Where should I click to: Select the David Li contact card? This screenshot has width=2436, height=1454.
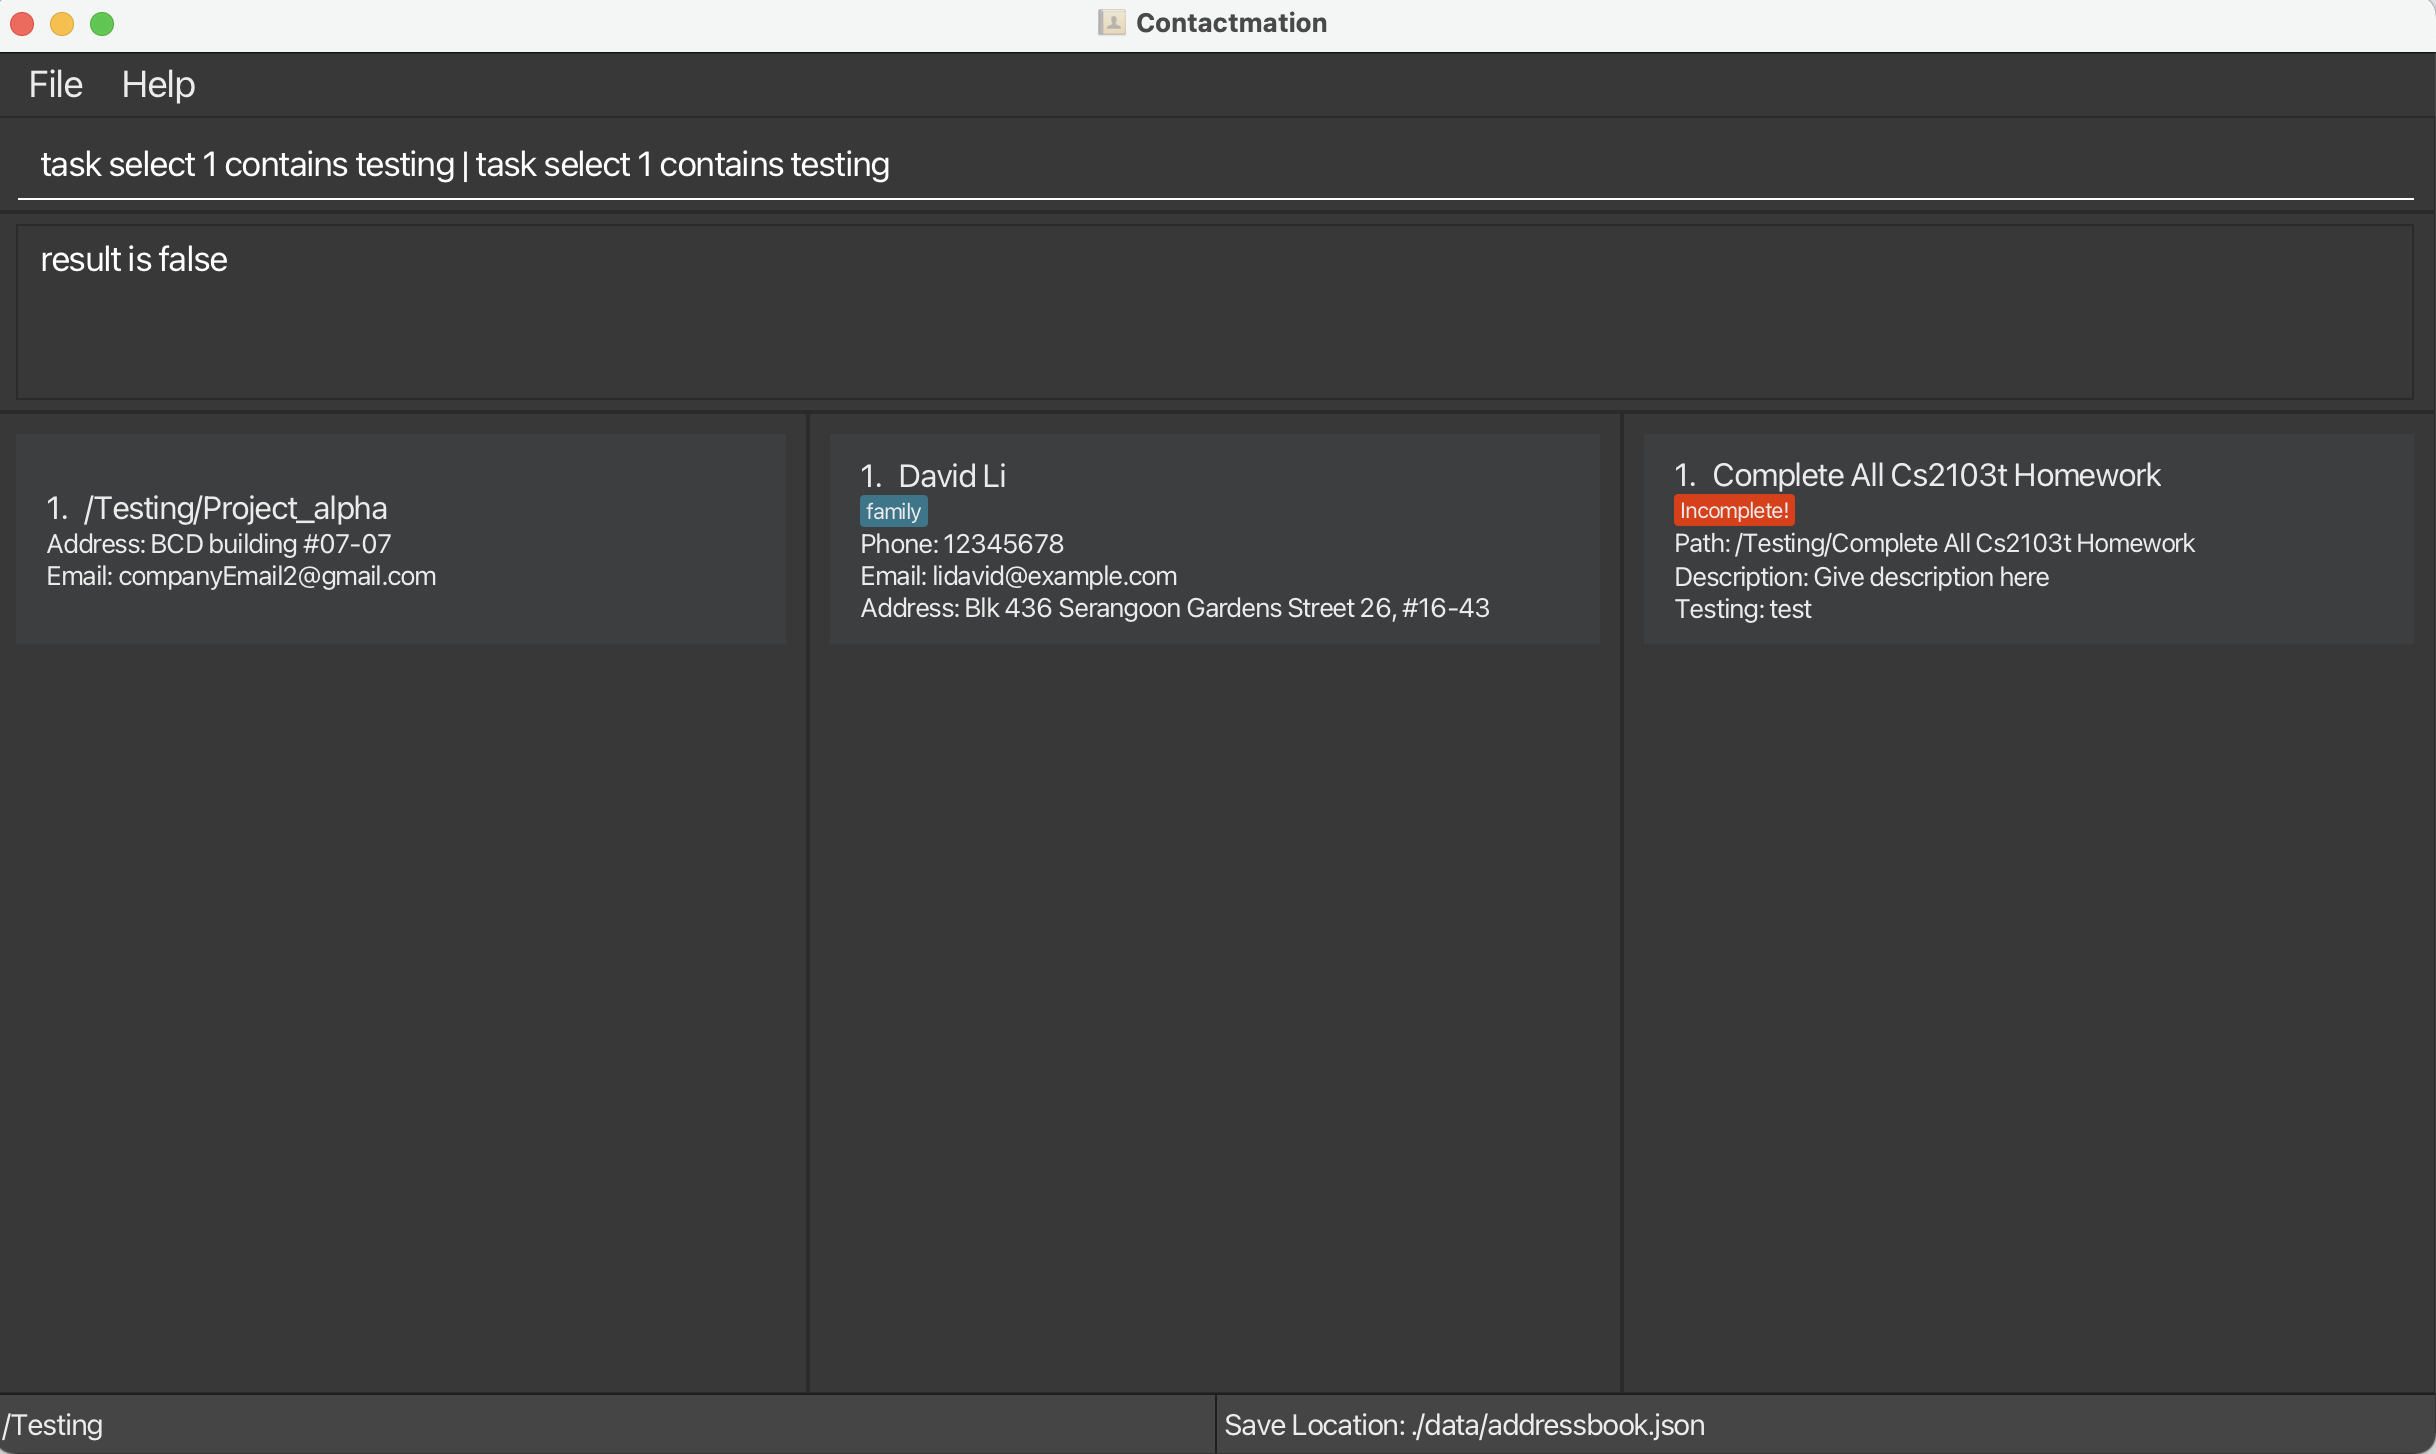[x=1214, y=539]
